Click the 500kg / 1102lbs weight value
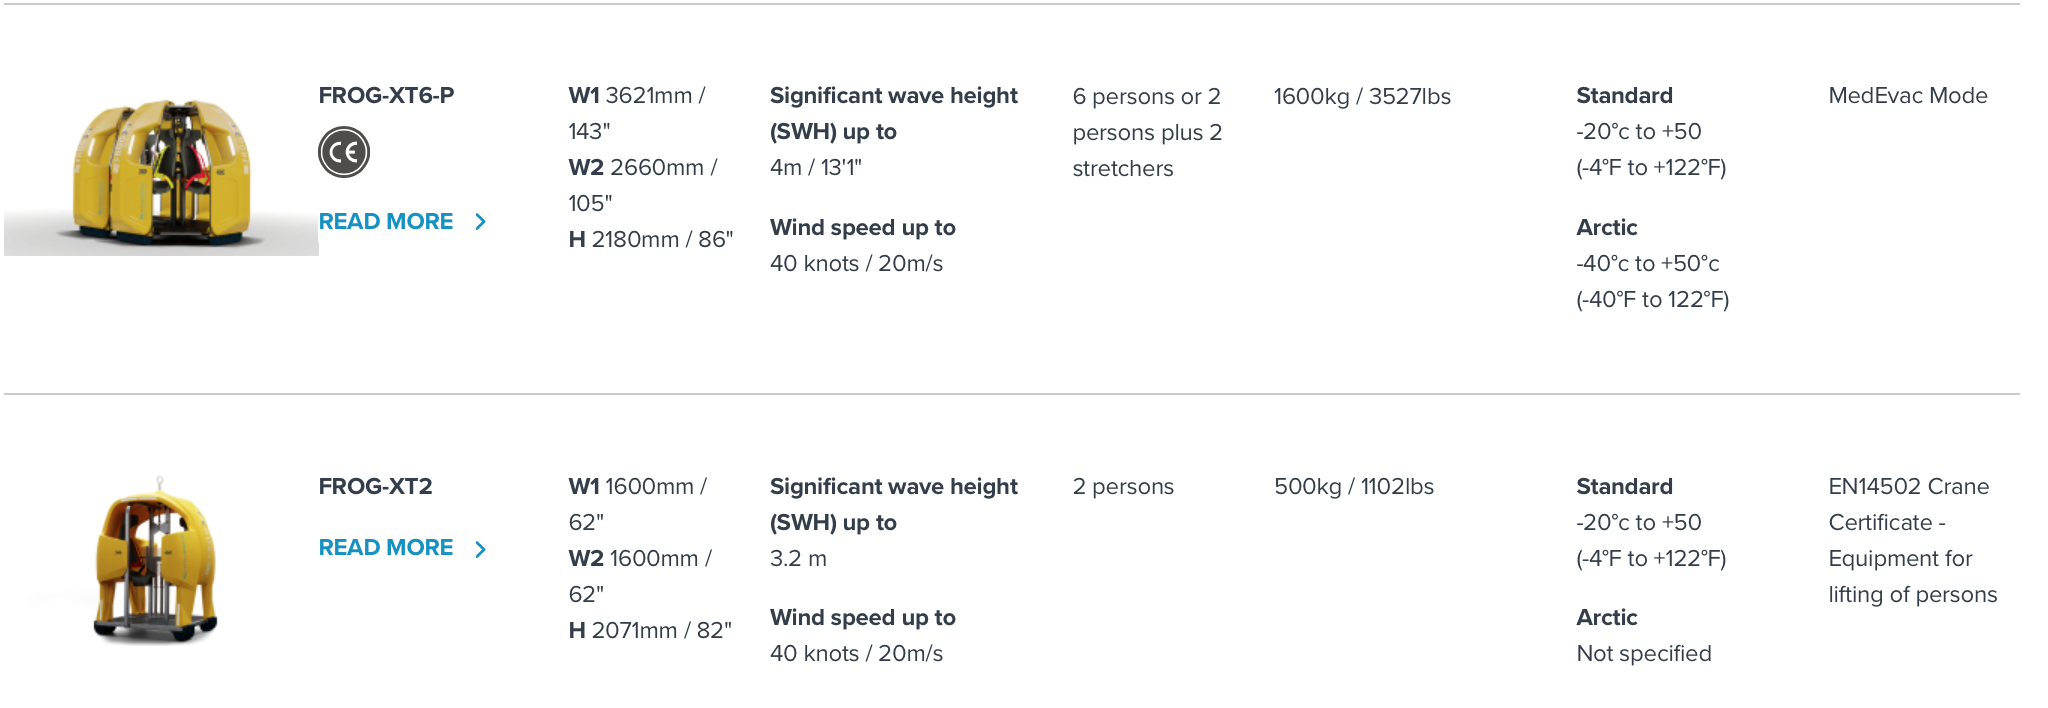Image resolution: width=2048 pixels, height=708 pixels. 1354,486
